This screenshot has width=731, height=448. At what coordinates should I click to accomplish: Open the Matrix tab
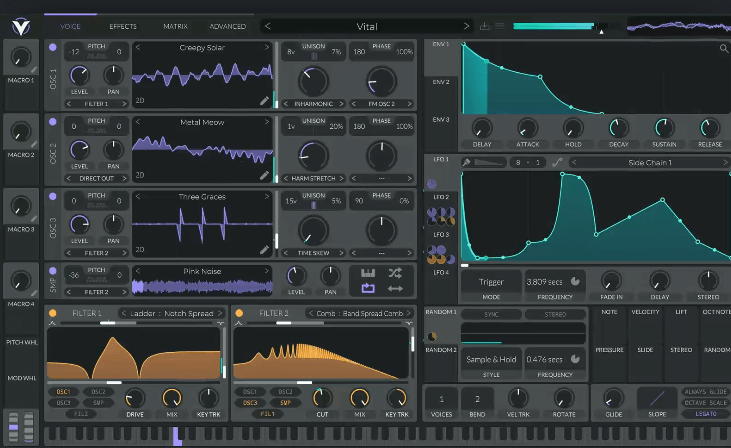click(x=174, y=26)
